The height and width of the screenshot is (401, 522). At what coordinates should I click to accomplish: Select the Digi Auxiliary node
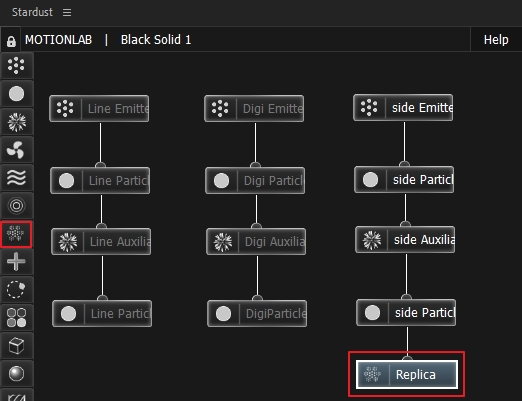tap(256, 242)
